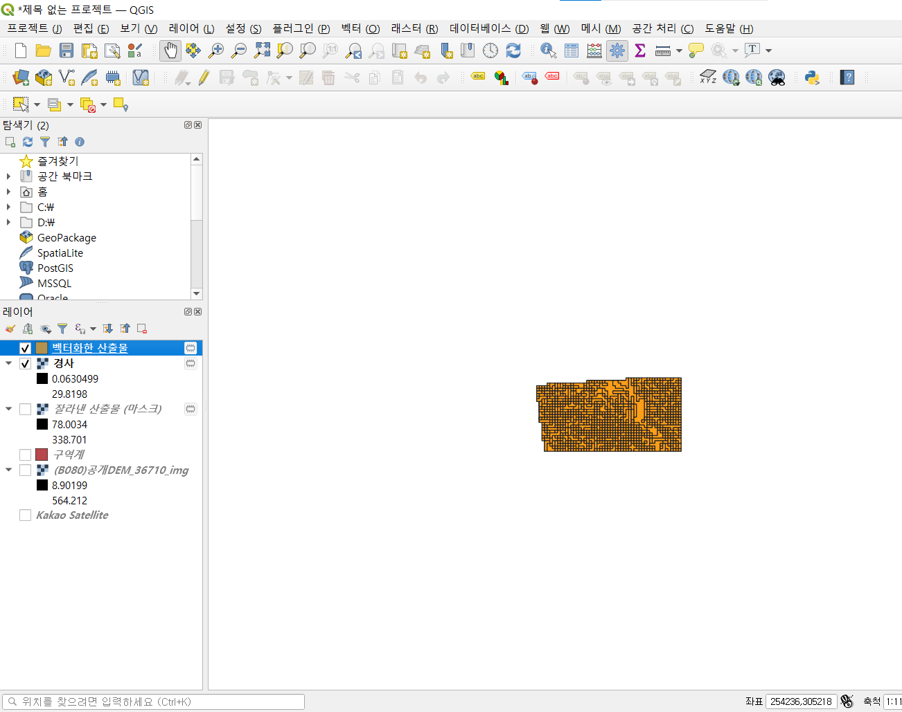
Task: Check the 잘라낸 산출물 (마스크) layer checkbox
Action: (x=25, y=409)
